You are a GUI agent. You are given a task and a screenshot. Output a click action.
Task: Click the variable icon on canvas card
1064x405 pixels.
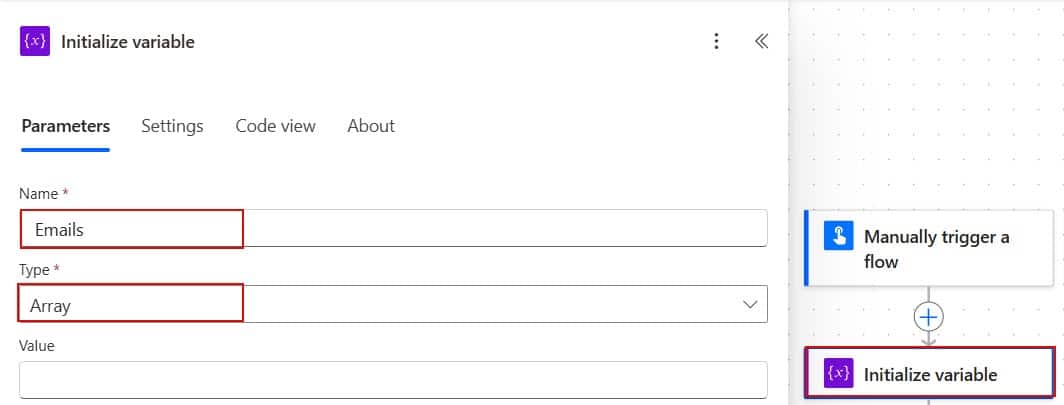click(838, 374)
